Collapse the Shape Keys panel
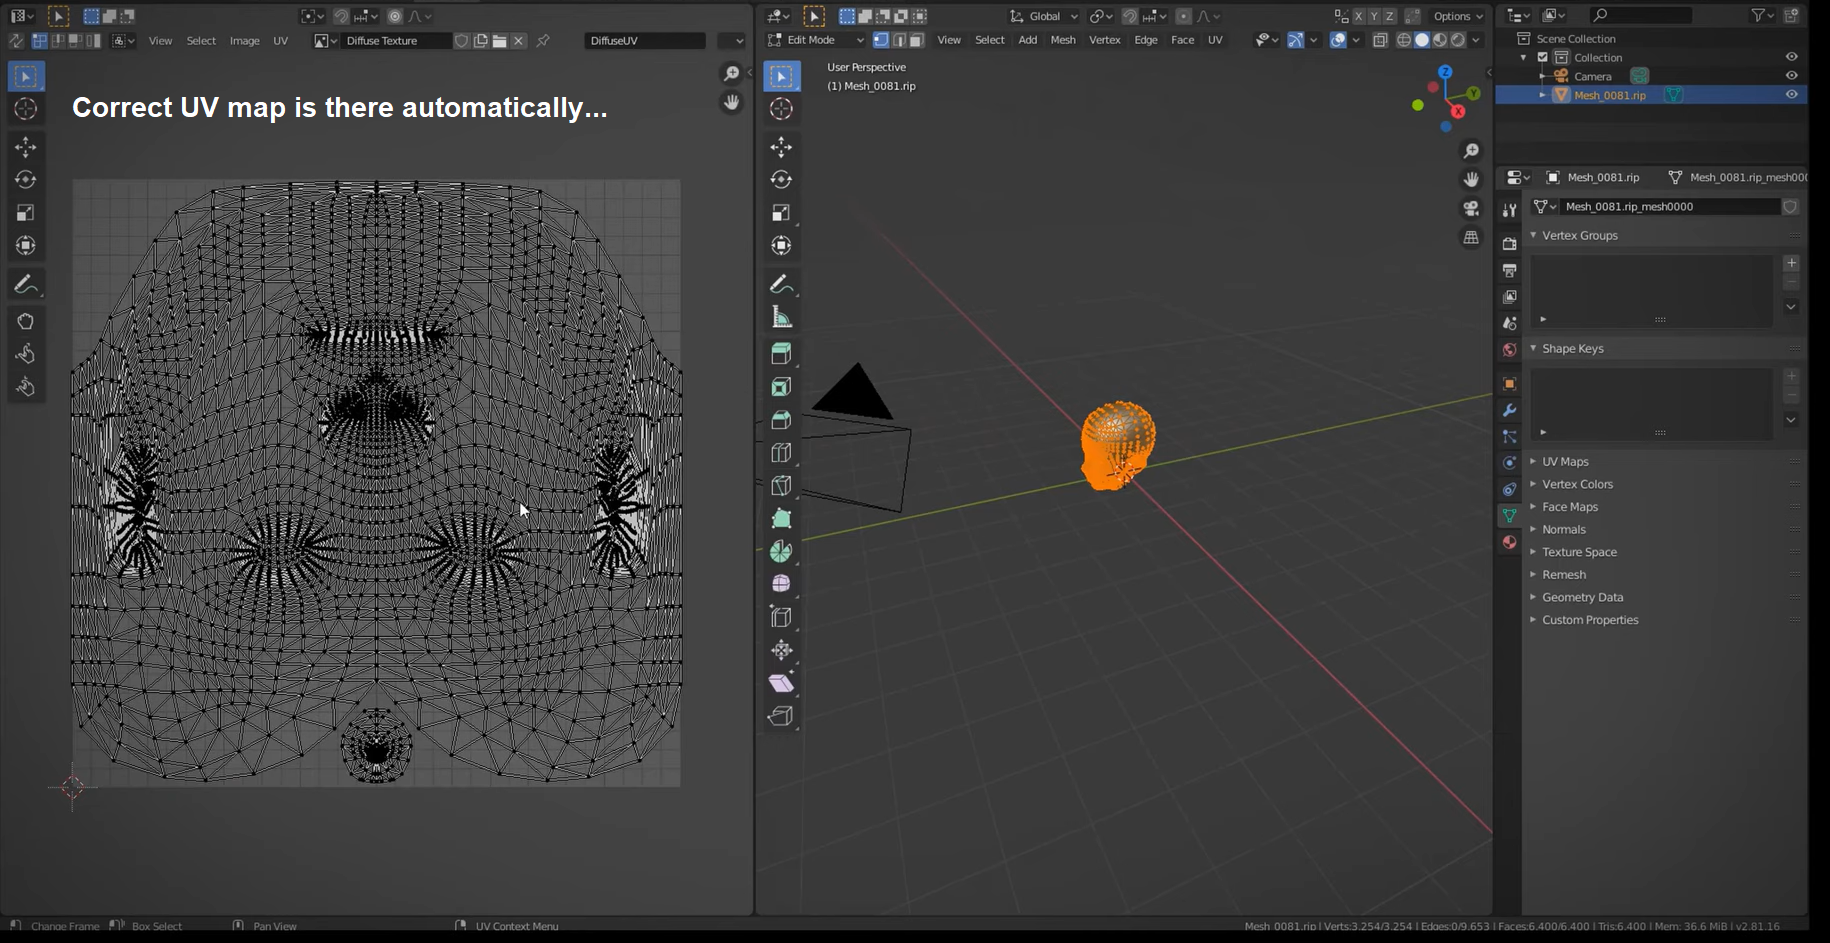Viewport: 1830px width, 943px height. (1572, 348)
